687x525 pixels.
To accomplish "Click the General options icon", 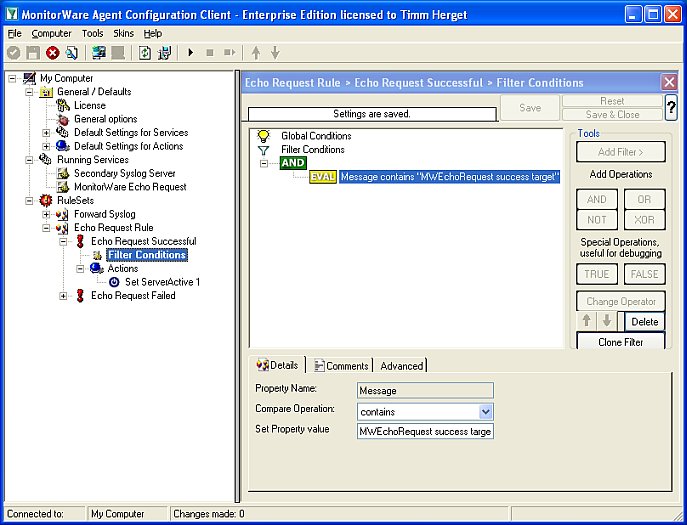I will (x=63, y=119).
